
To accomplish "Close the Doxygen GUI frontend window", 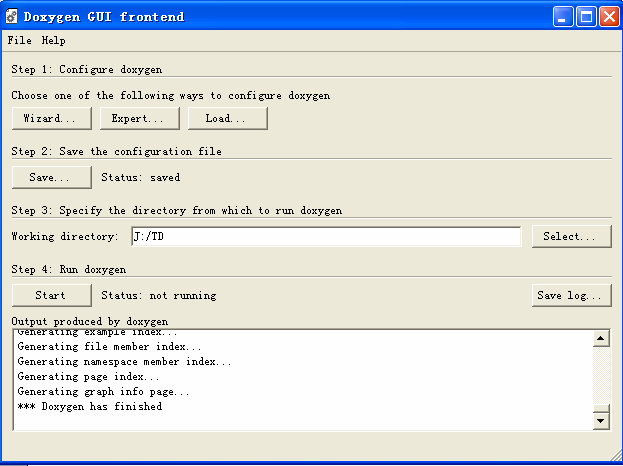I will point(609,17).
